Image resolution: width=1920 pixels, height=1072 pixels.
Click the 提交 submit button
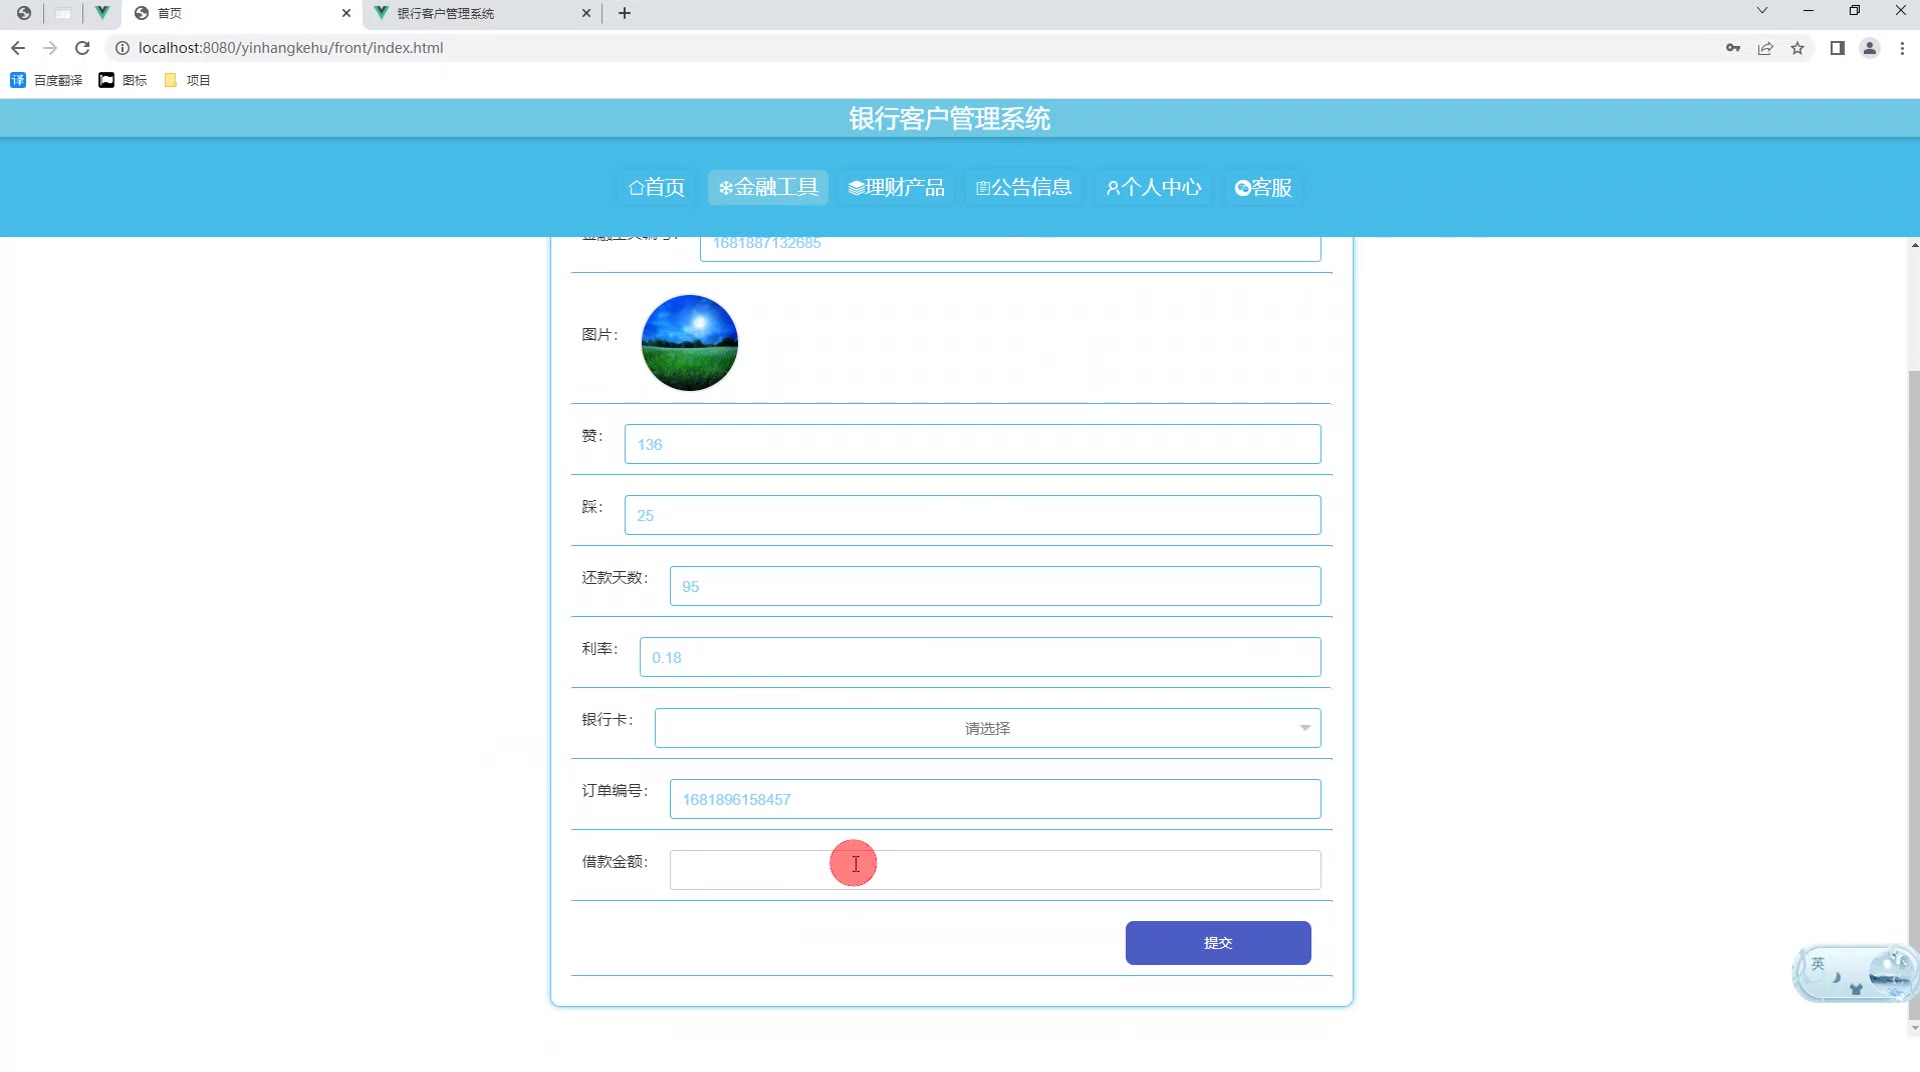click(1217, 943)
